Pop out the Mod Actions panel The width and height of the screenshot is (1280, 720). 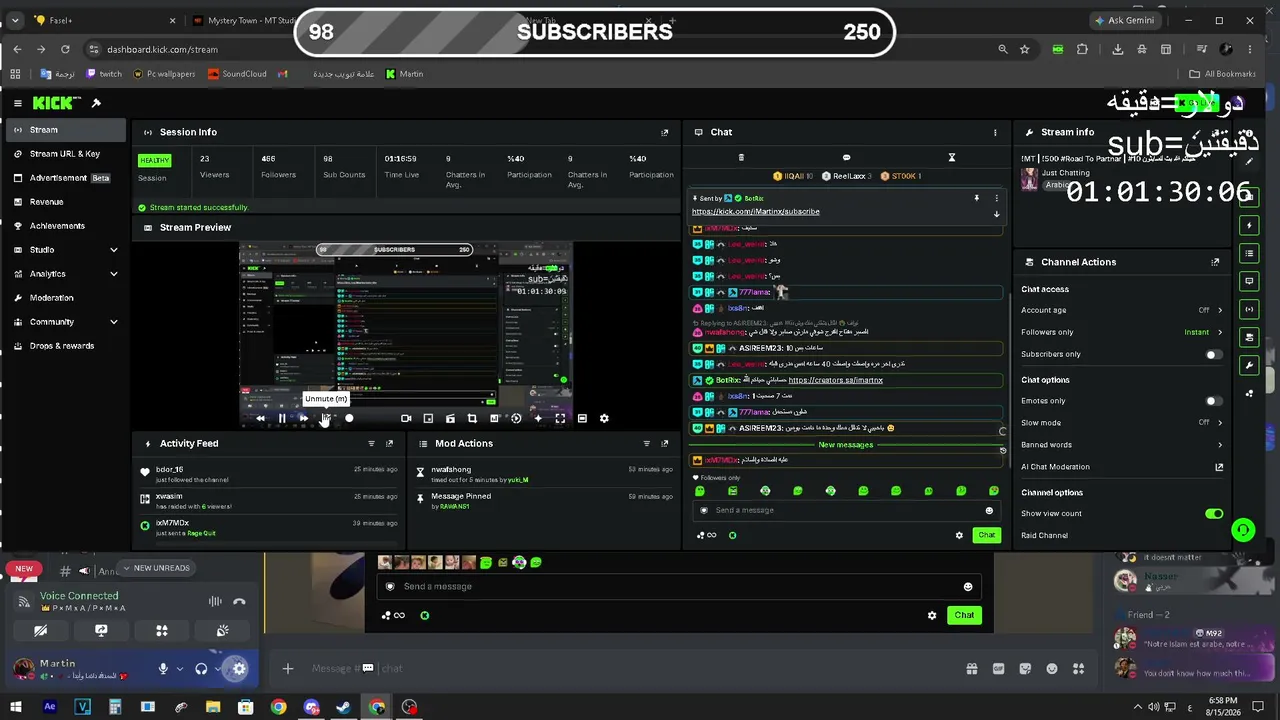665,444
